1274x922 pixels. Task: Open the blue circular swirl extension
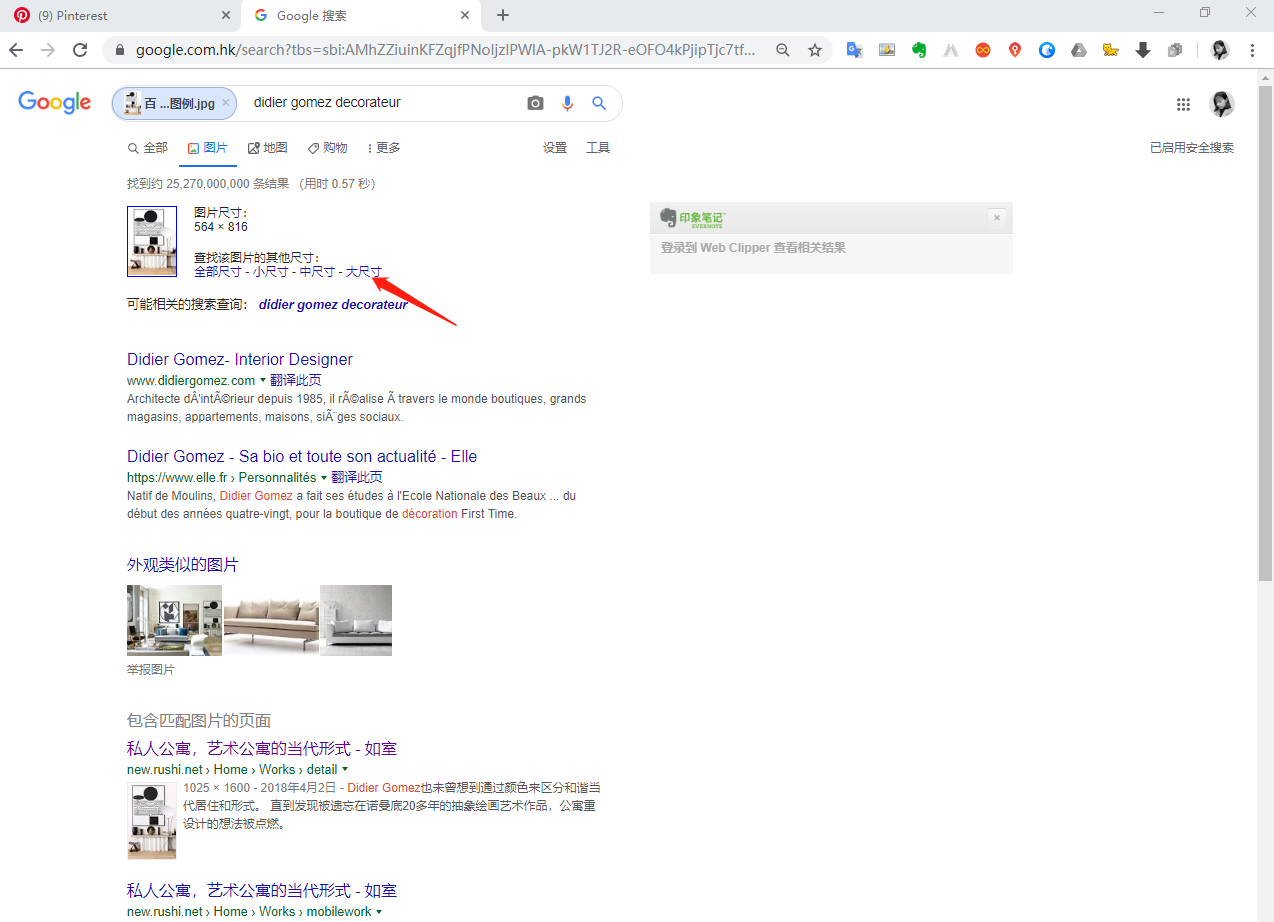click(1047, 50)
